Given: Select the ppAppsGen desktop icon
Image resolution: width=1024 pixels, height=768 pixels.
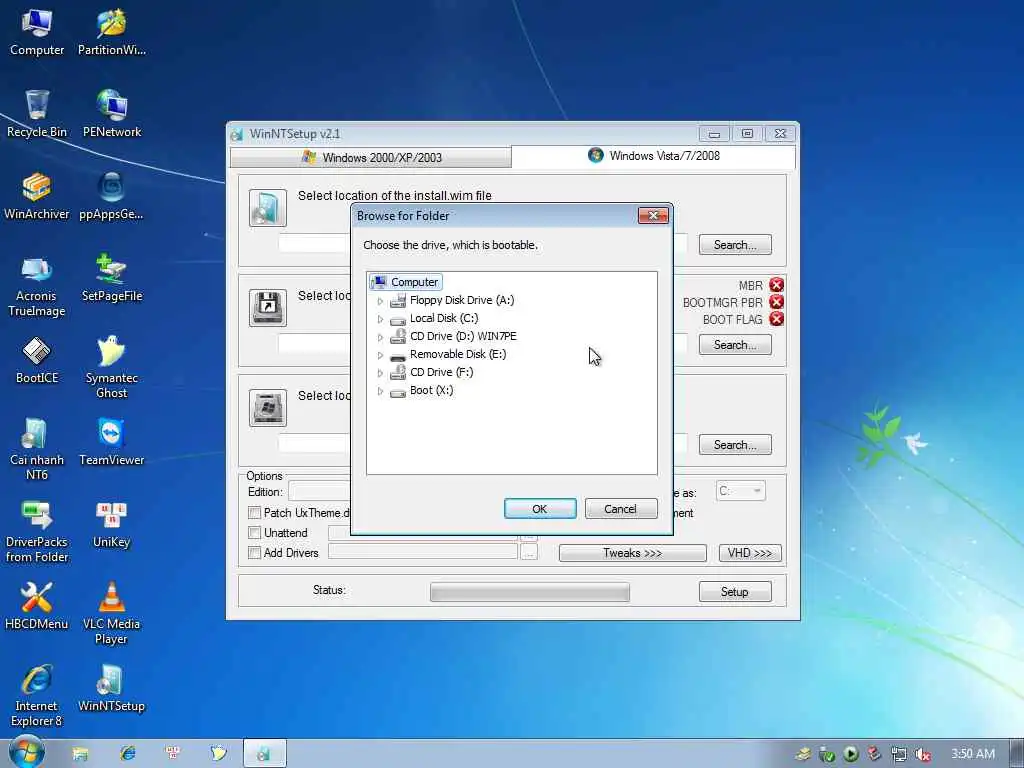Looking at the screenshot, I should pyautogui.click(x=112, y=197).
